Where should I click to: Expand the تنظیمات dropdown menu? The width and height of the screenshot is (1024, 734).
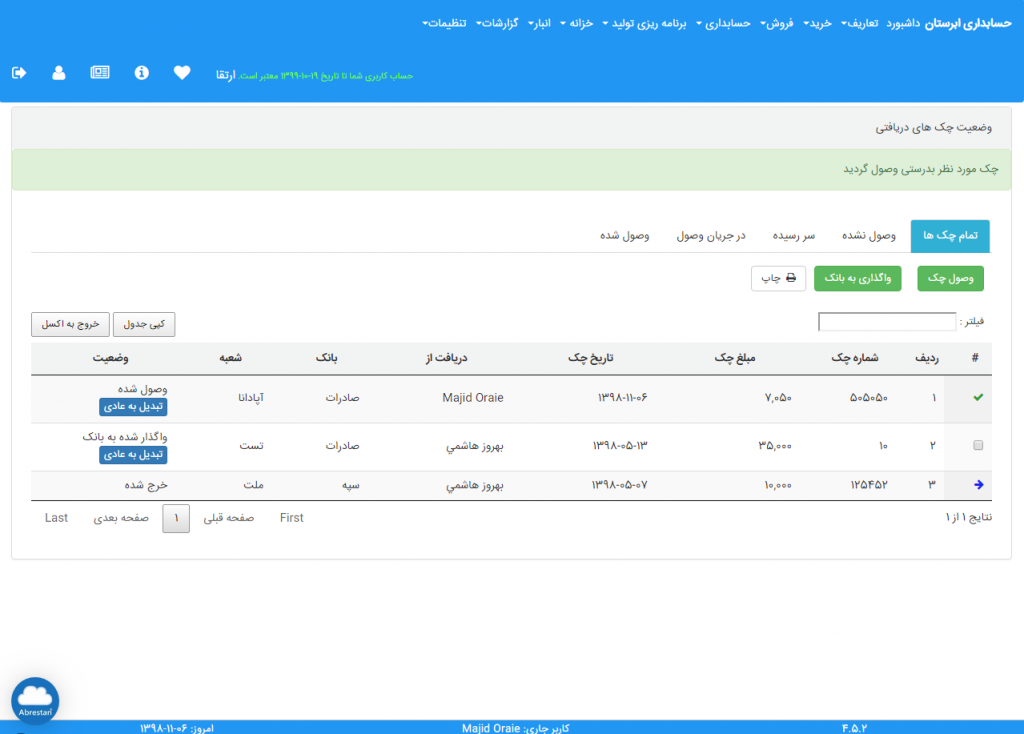[x=444, y=24]
